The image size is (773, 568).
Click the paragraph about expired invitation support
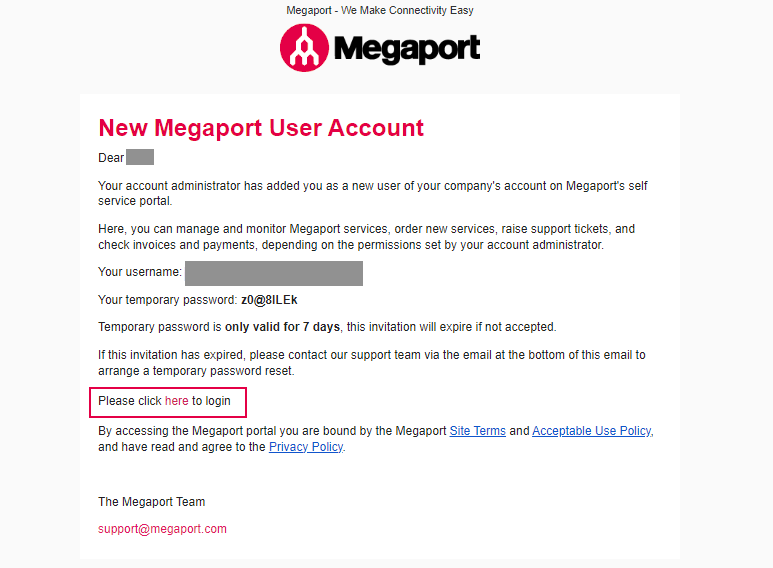(372, 363)
